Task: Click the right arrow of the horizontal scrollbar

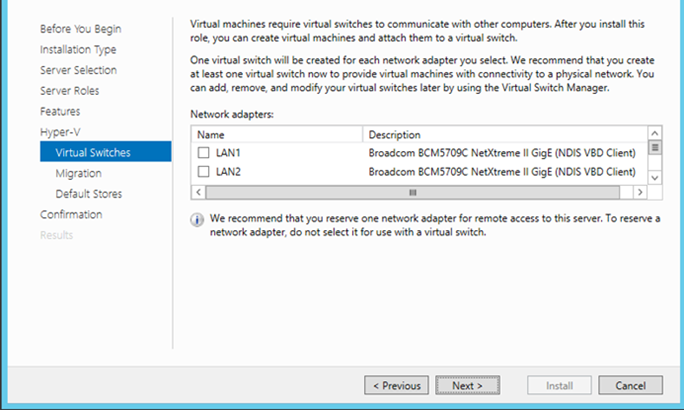Action: 640,192
